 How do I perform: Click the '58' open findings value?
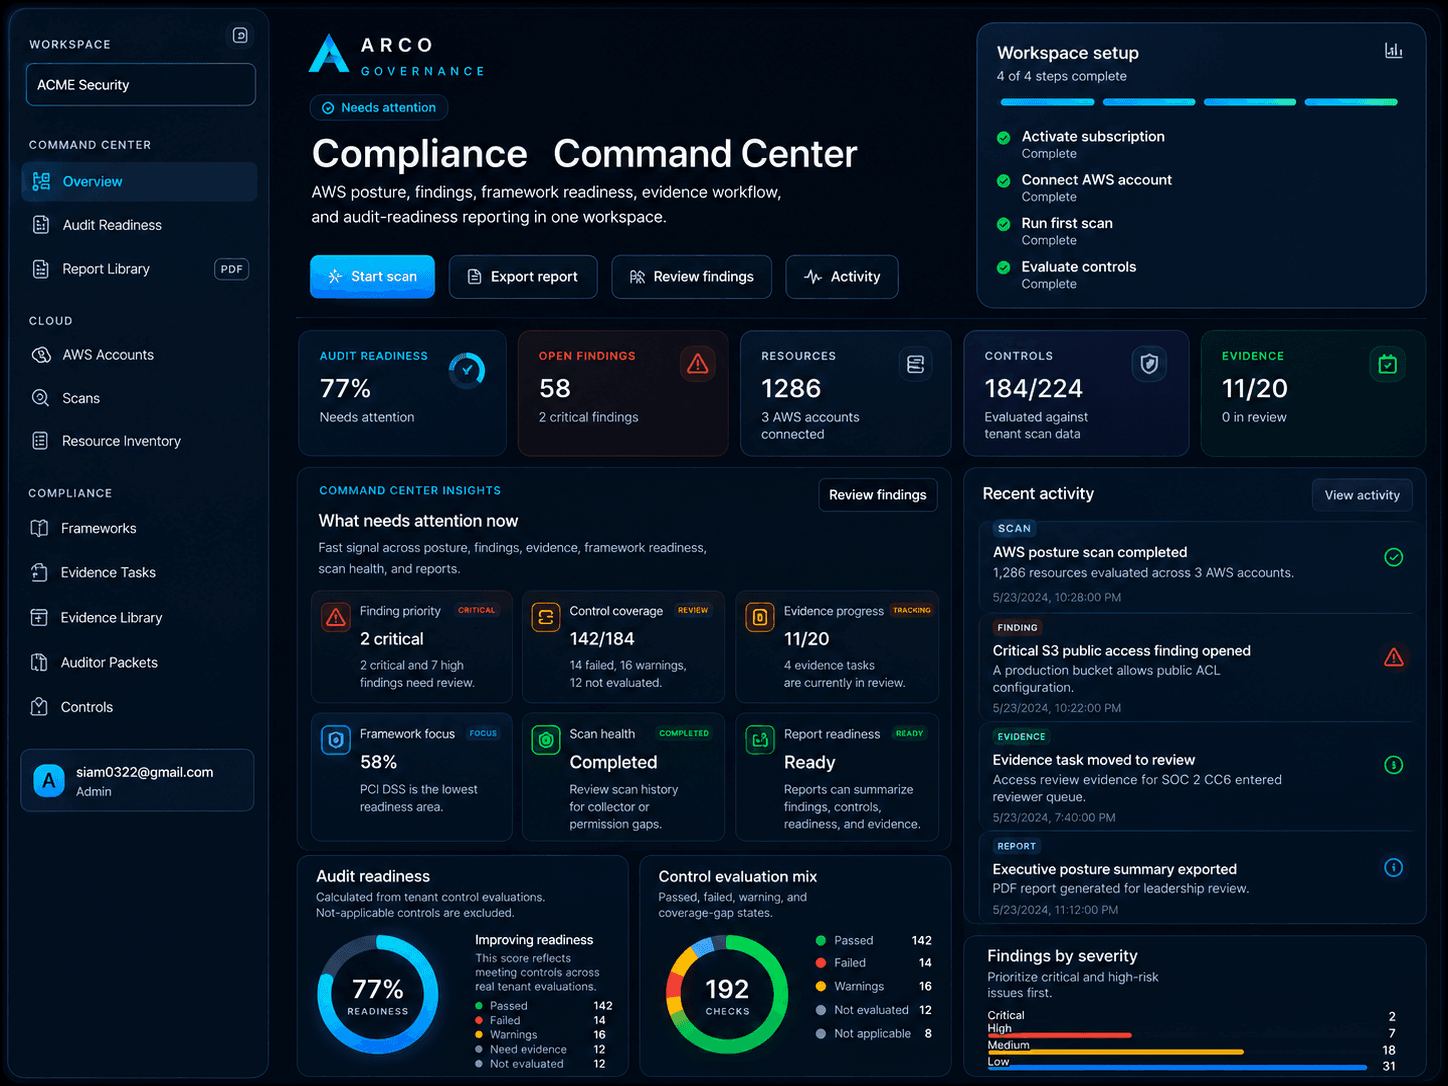(x=555, y=388)
